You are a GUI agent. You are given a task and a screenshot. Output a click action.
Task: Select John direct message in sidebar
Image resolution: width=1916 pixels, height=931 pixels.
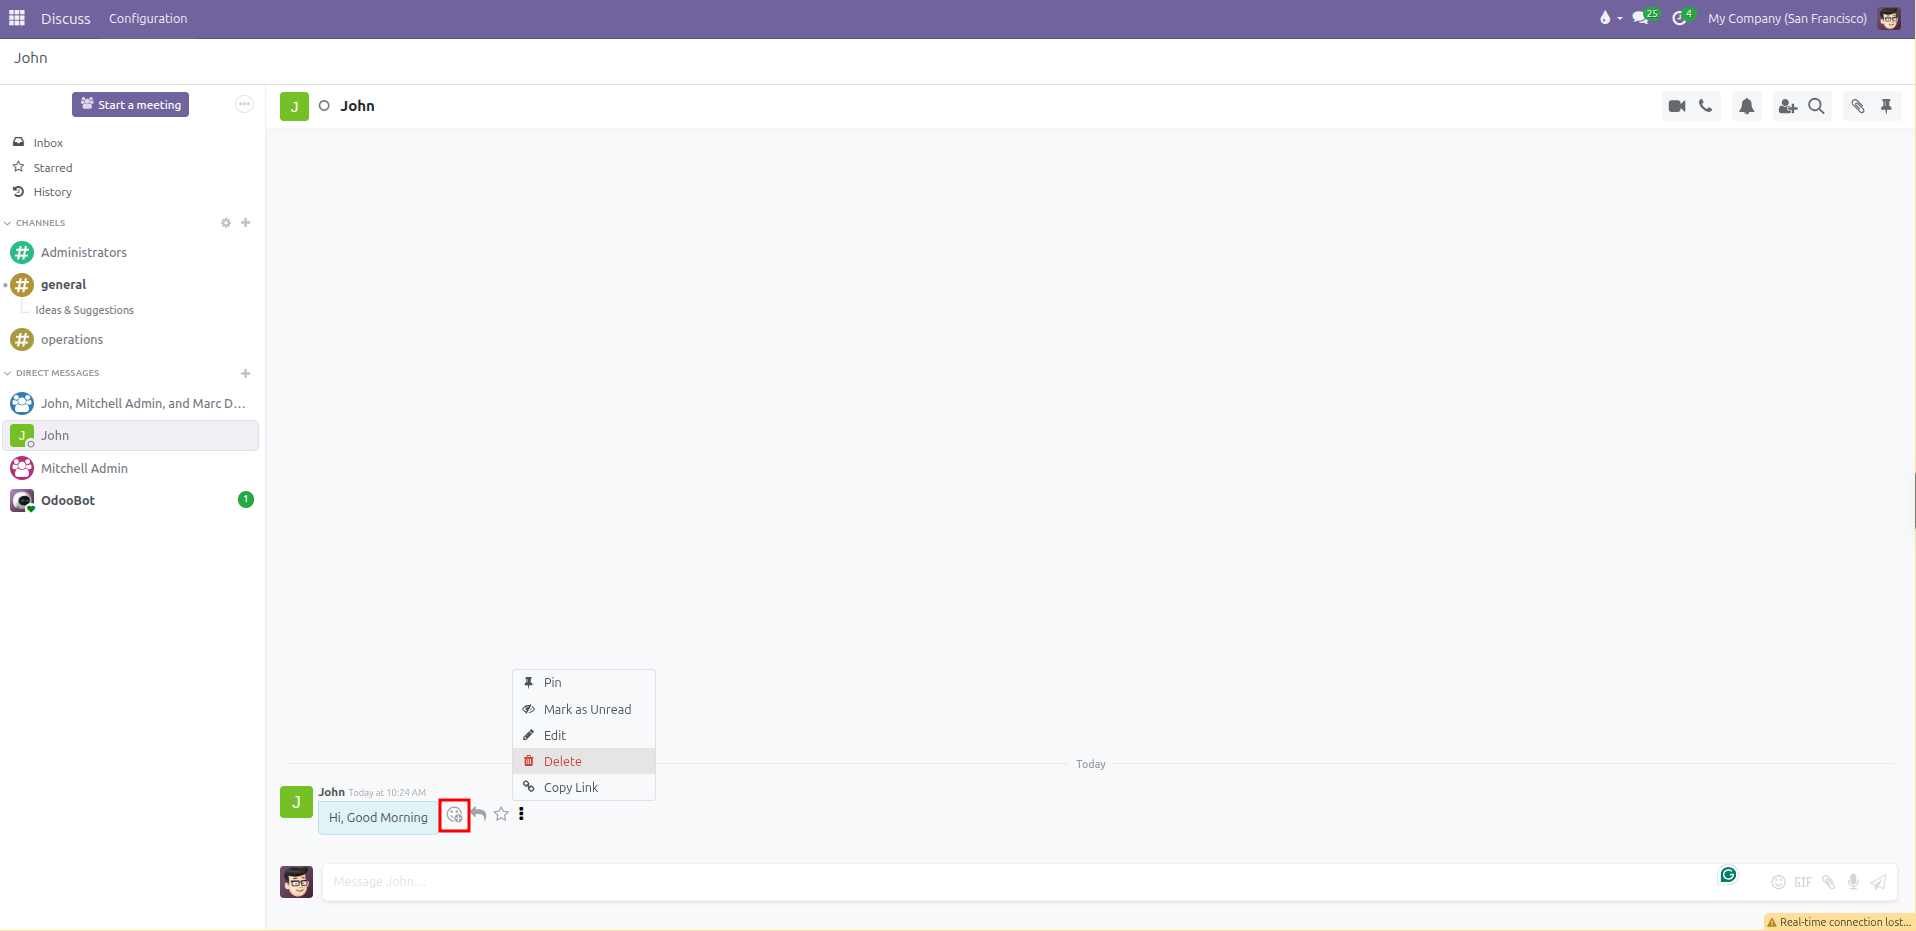point(131,436)
